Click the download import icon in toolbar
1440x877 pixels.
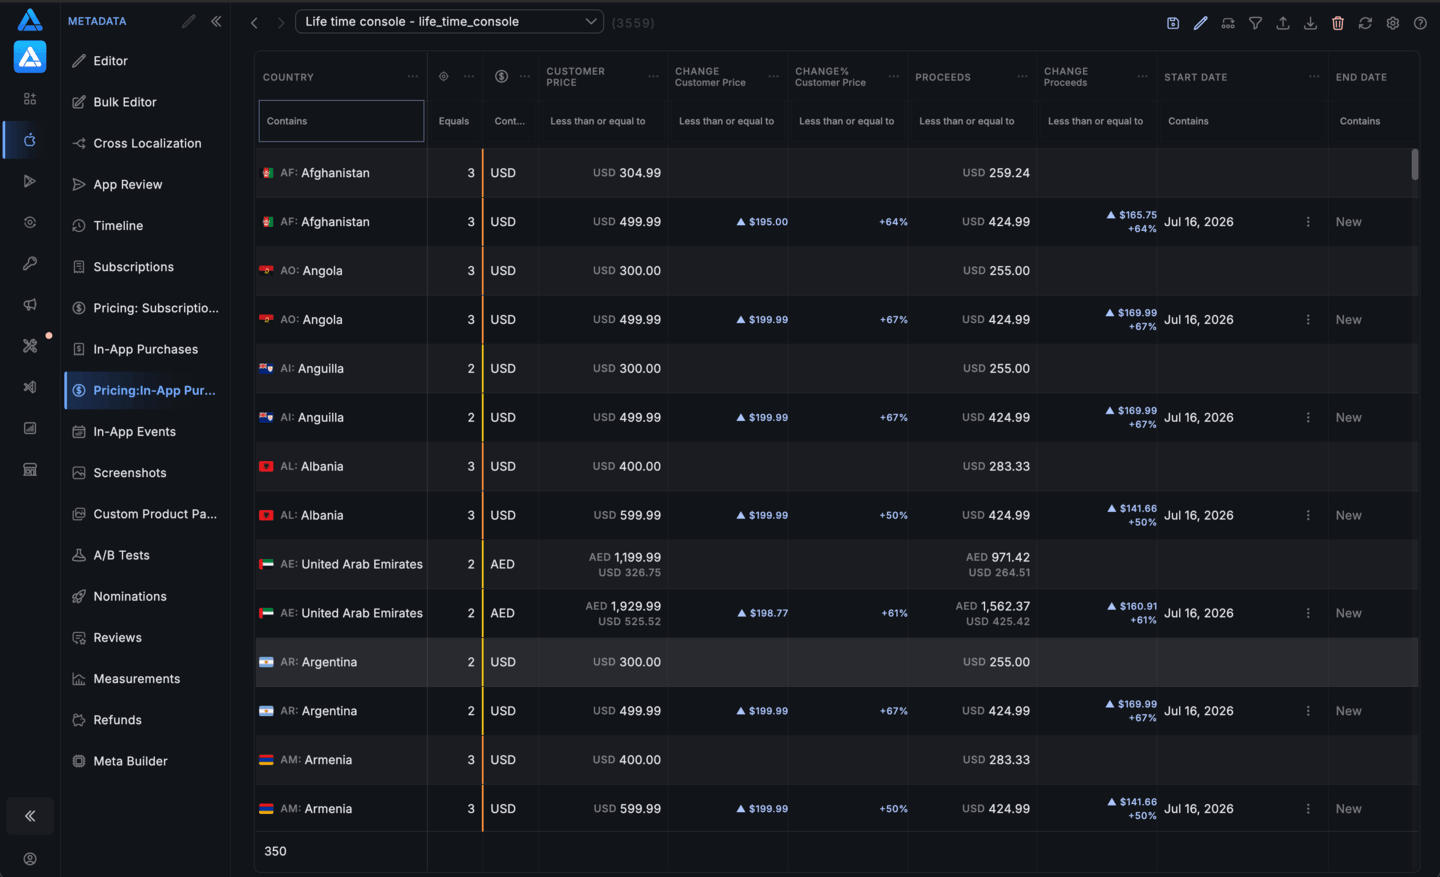pos(1310,22)
